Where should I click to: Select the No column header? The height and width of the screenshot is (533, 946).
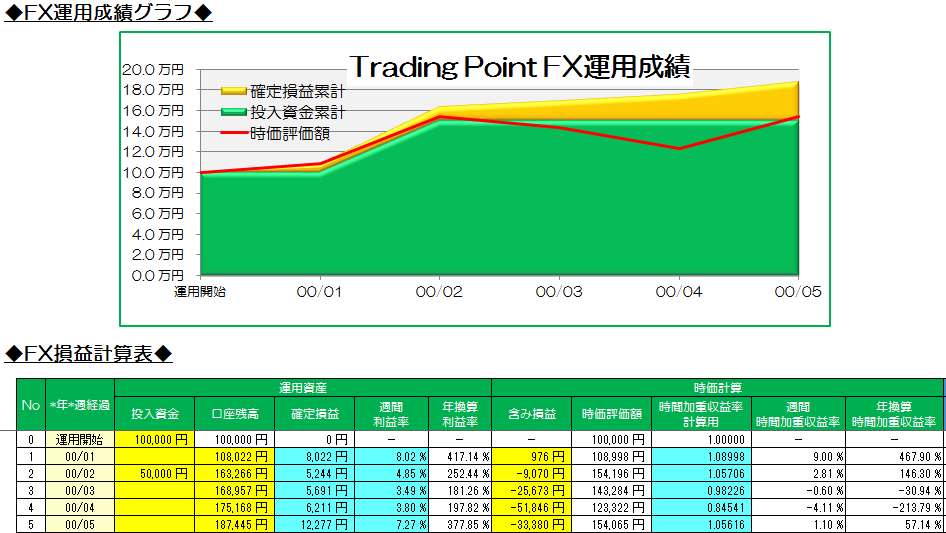31,405
